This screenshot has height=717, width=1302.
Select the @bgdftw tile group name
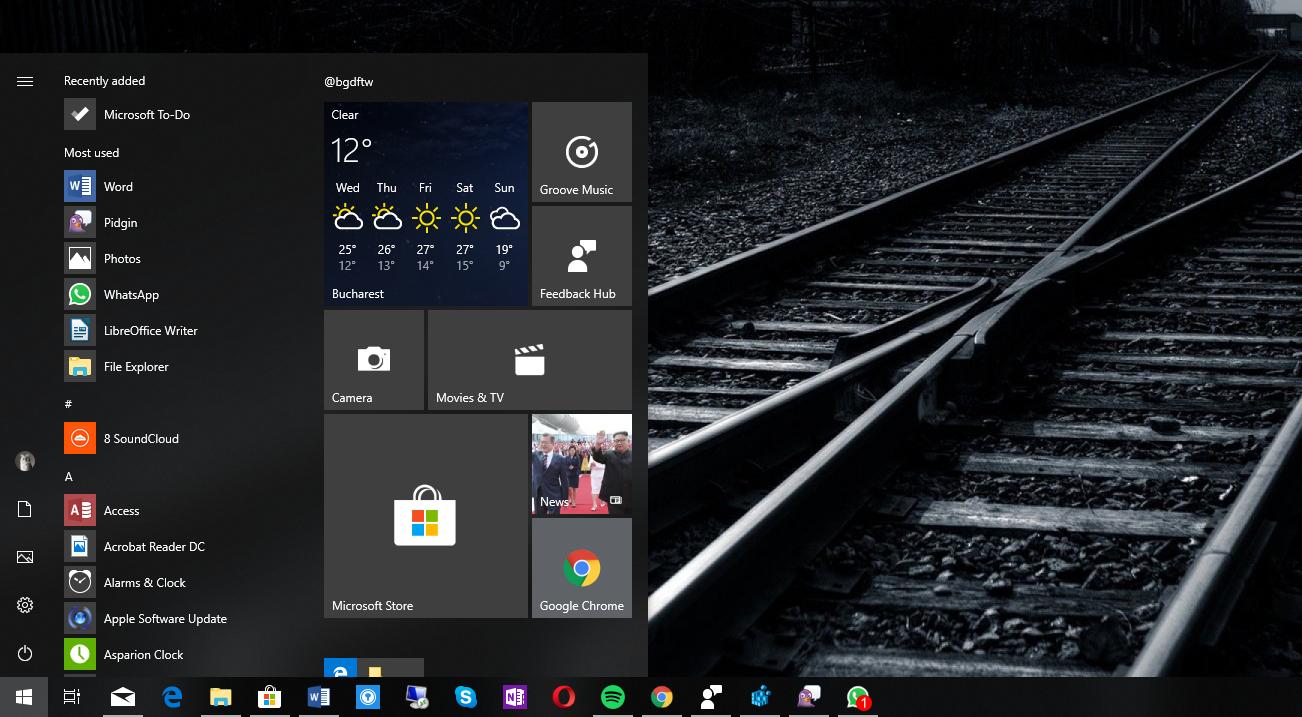[x=348, y=82]
